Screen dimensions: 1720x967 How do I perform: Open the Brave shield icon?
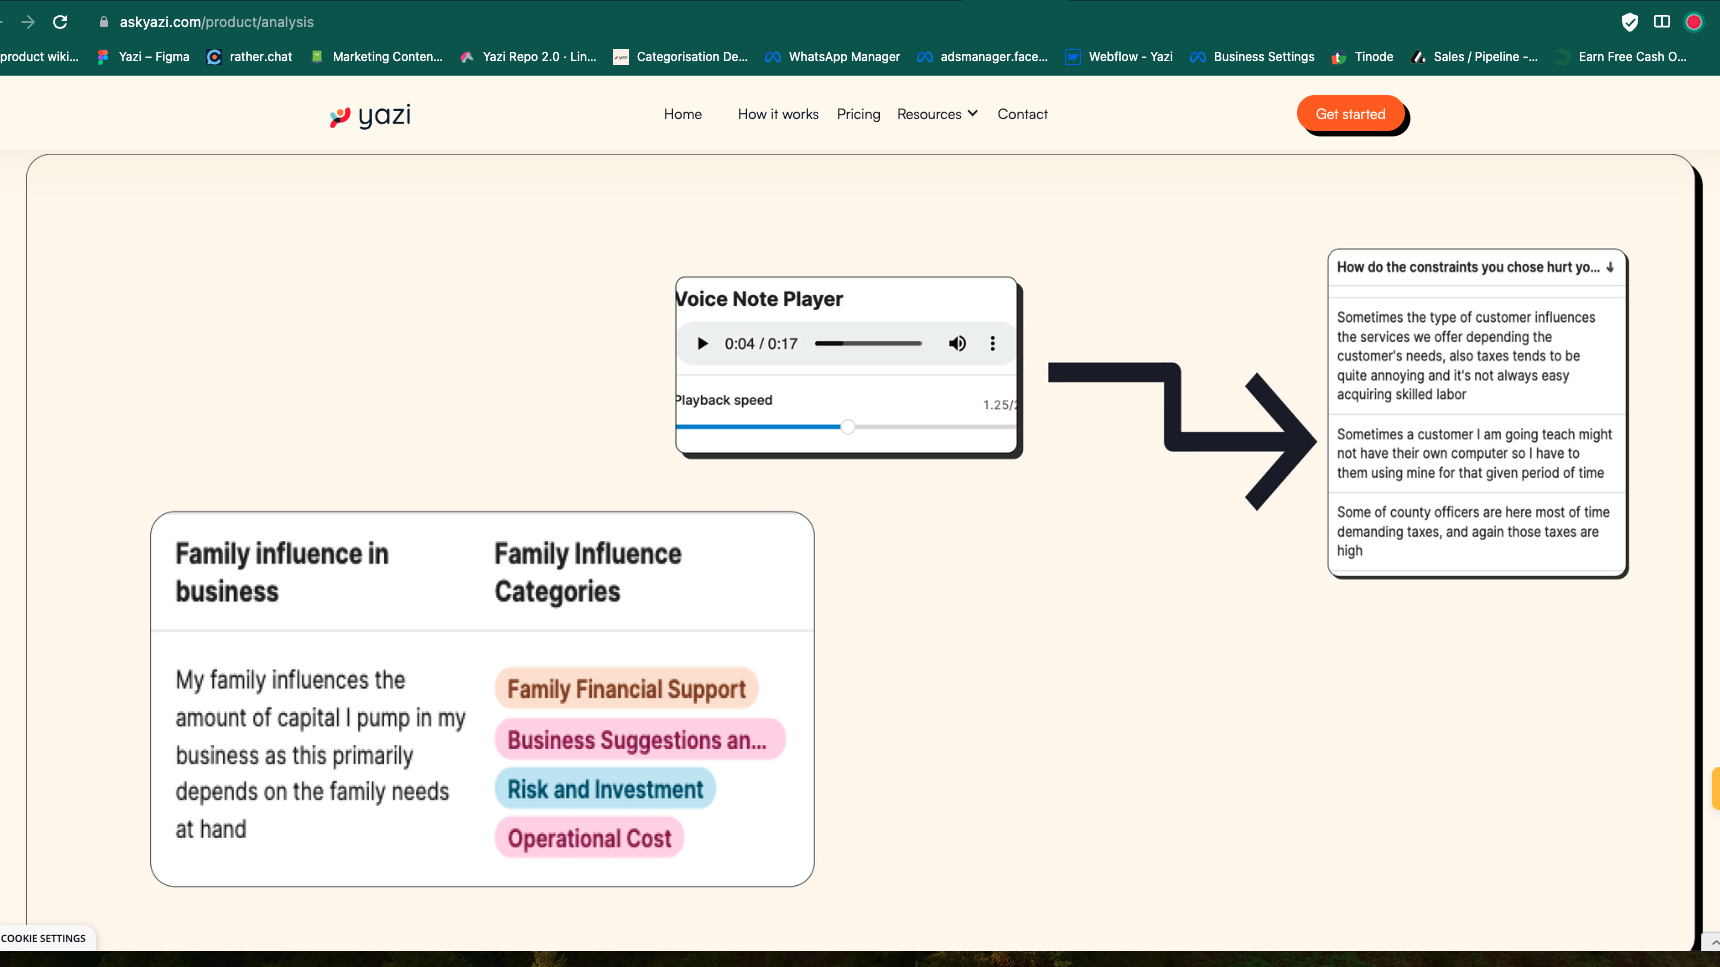tap(1630, 22)
